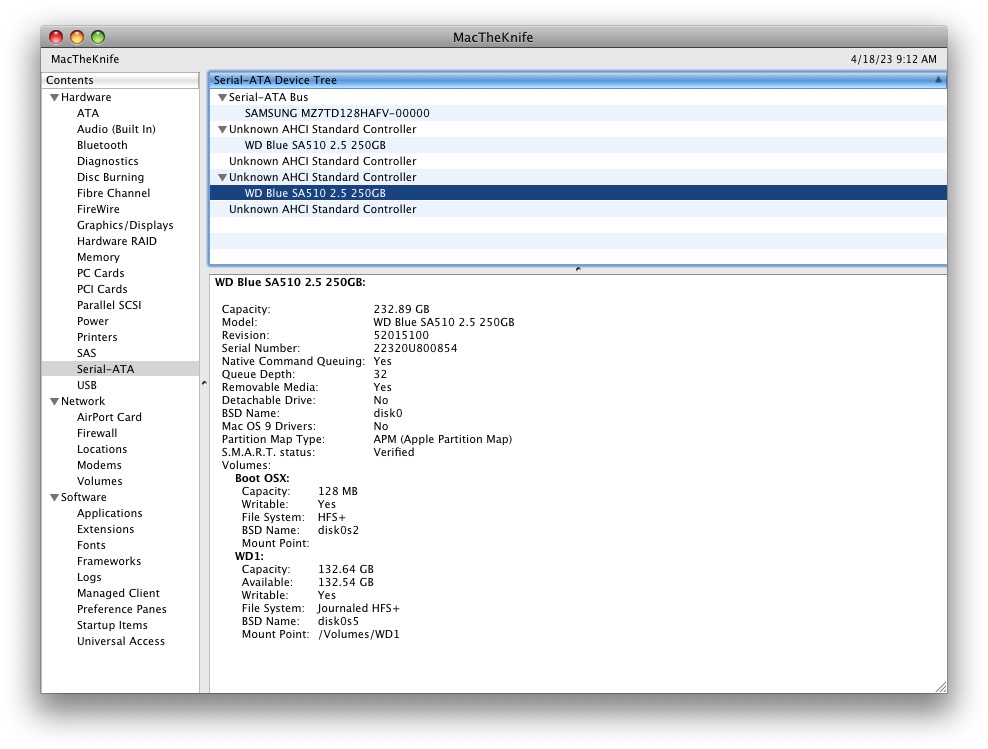This screenshot has width=988, height=749.
Task: Click the horizontal split pane divider handle
Action: coord(578,269)
